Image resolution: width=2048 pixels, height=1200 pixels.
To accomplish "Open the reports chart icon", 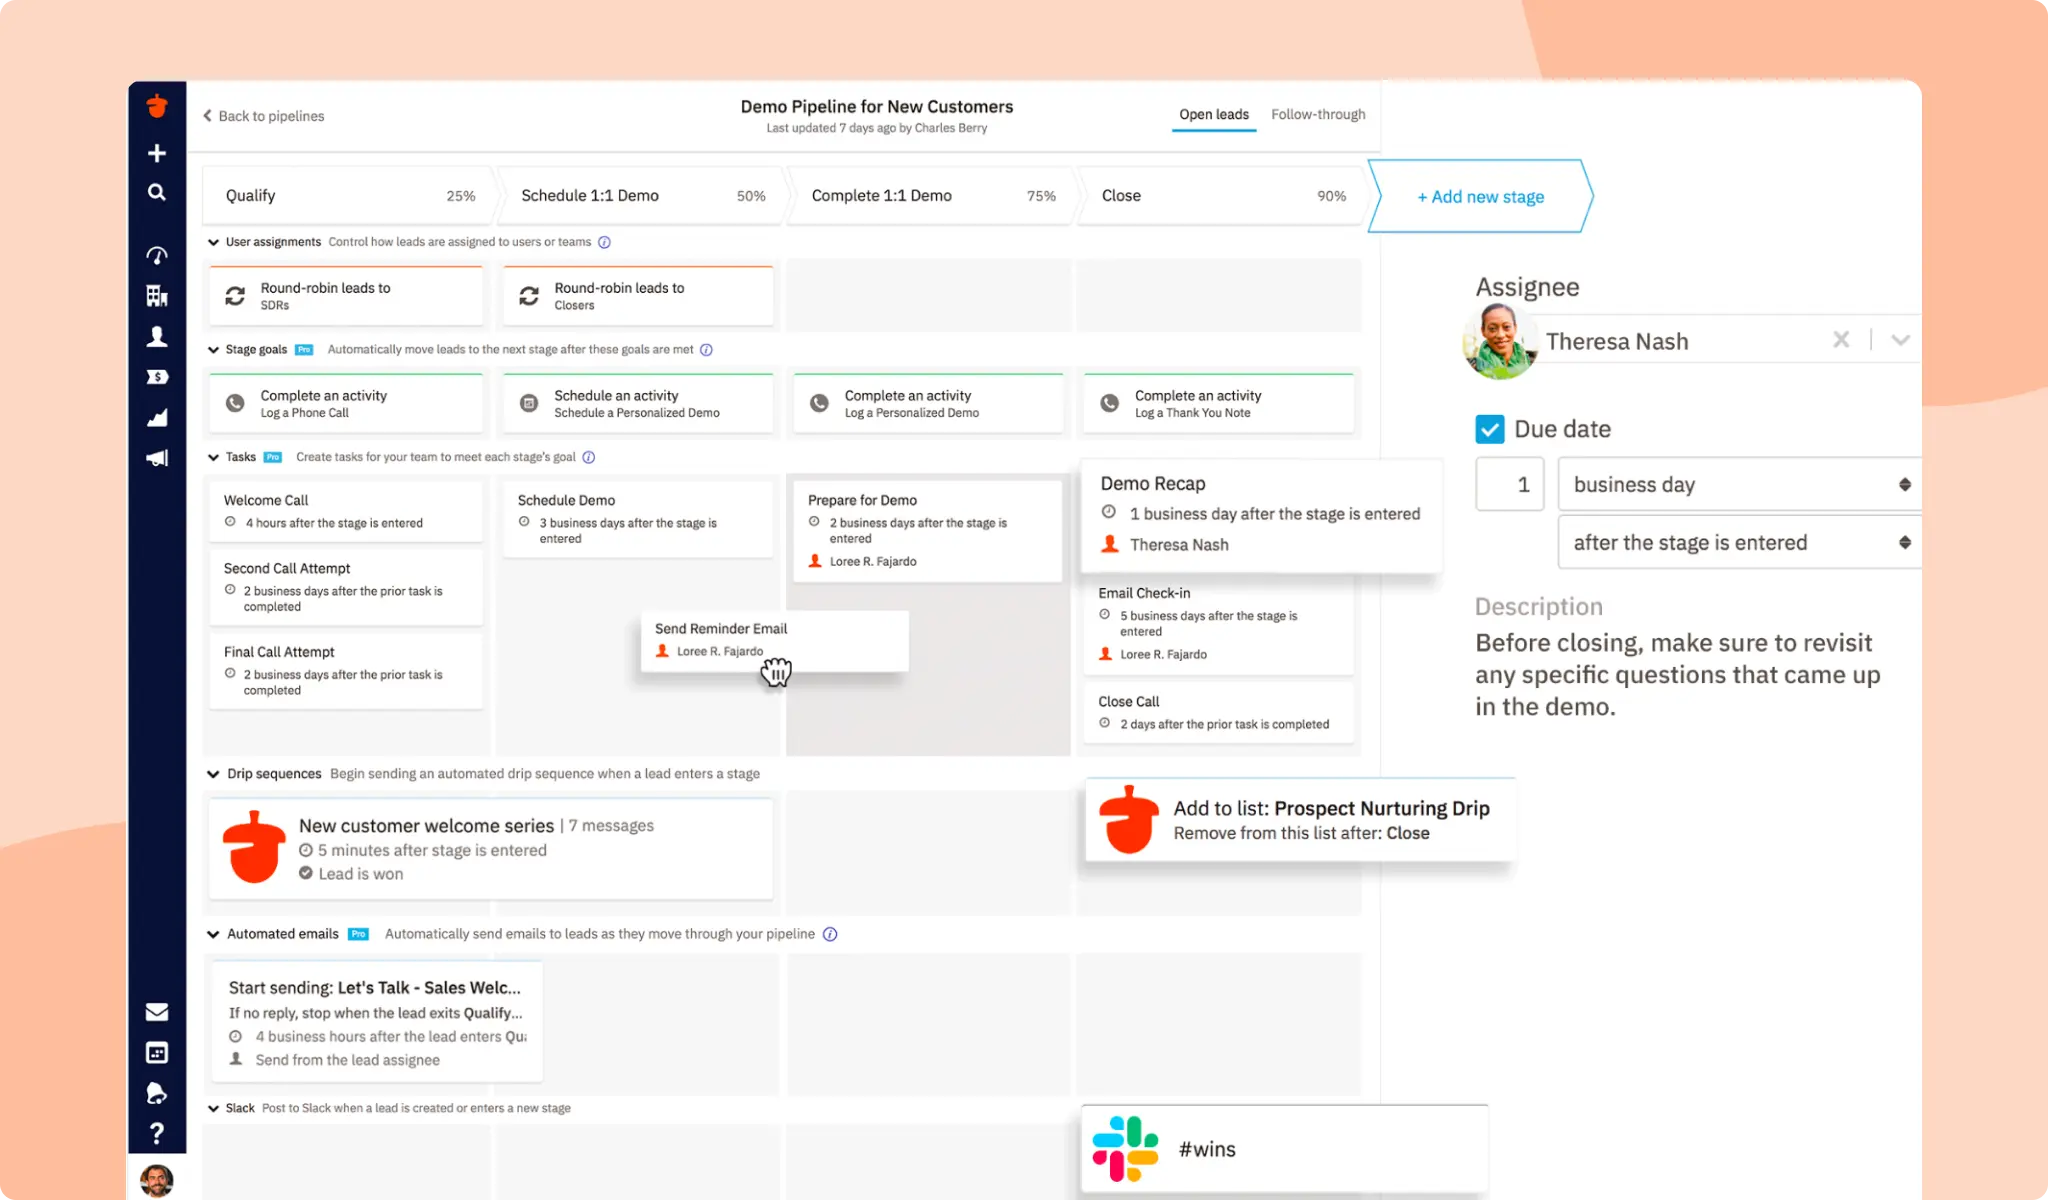I will point(157,417).
